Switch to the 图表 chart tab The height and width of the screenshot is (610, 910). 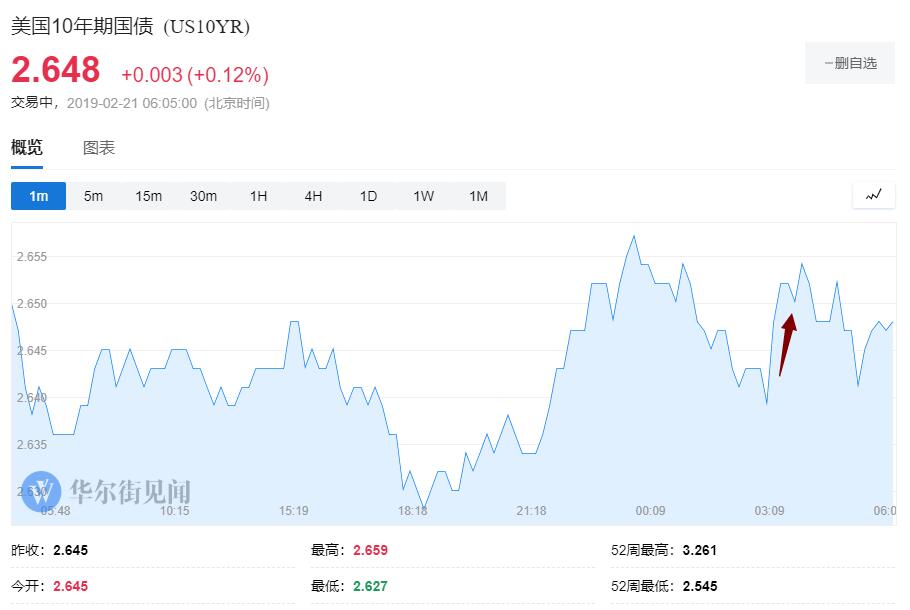pyautogui.click(x=99, y=148)
